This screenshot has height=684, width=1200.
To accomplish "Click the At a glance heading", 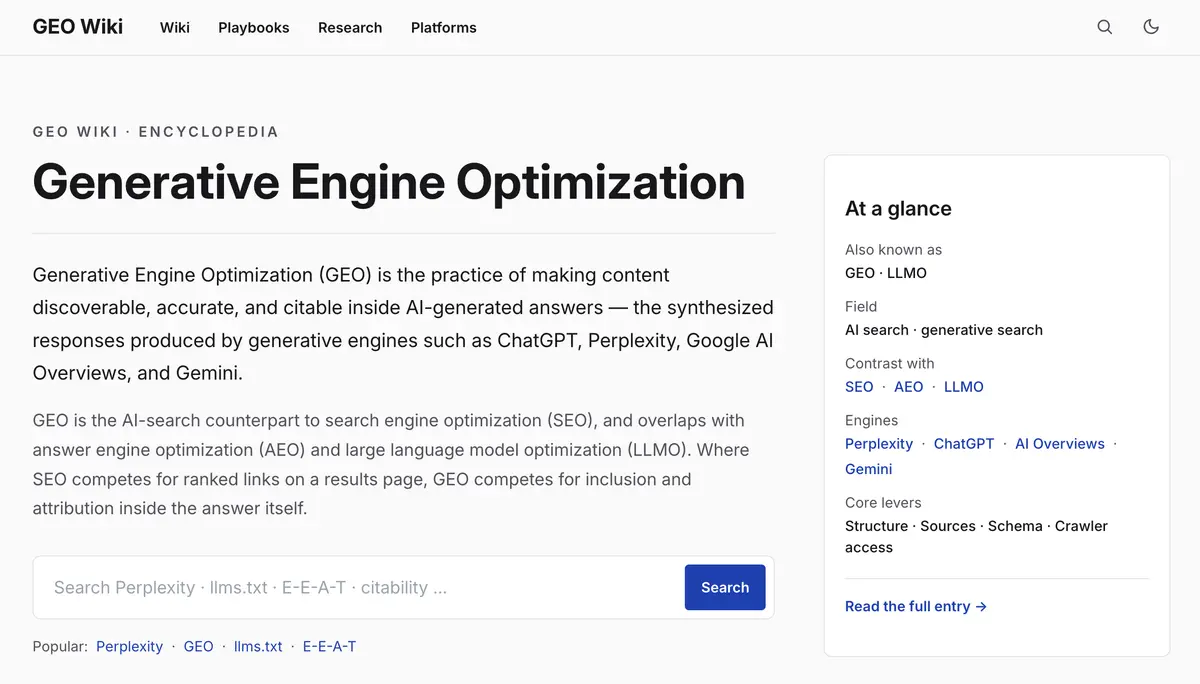I will (x=898, y=209).
